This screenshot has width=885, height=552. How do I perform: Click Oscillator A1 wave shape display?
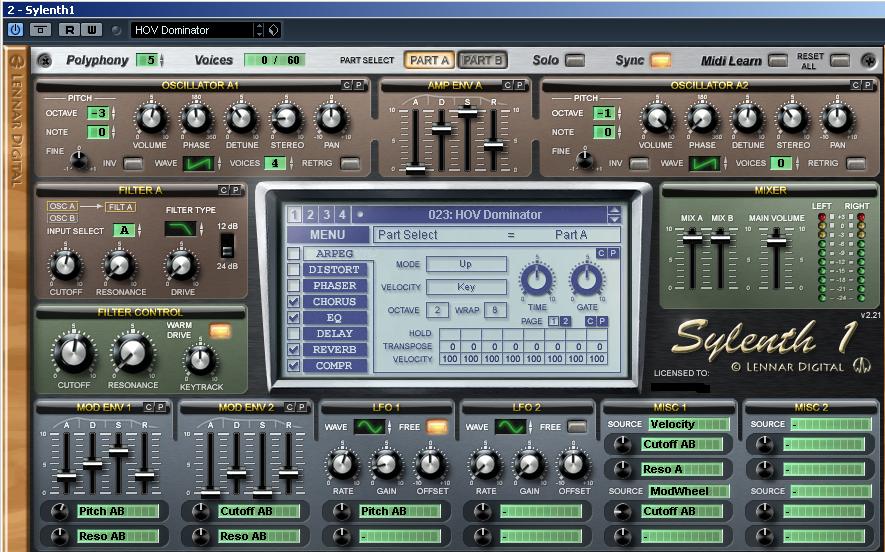coord(198,164)
